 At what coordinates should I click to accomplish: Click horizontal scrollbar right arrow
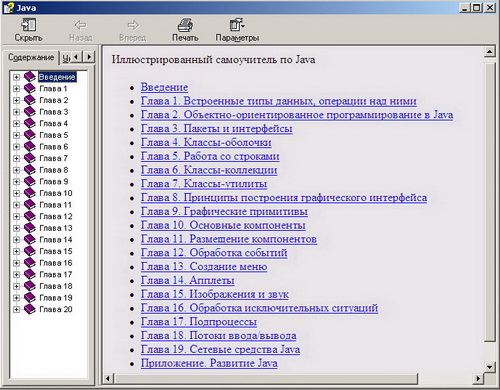tap(478, 379)
